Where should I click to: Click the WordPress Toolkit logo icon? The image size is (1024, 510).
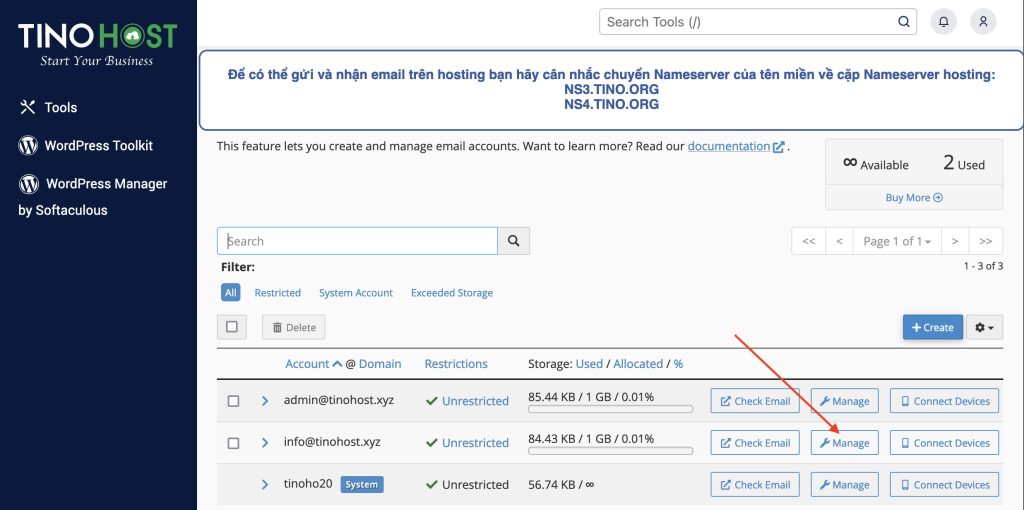tap(28, 145)
